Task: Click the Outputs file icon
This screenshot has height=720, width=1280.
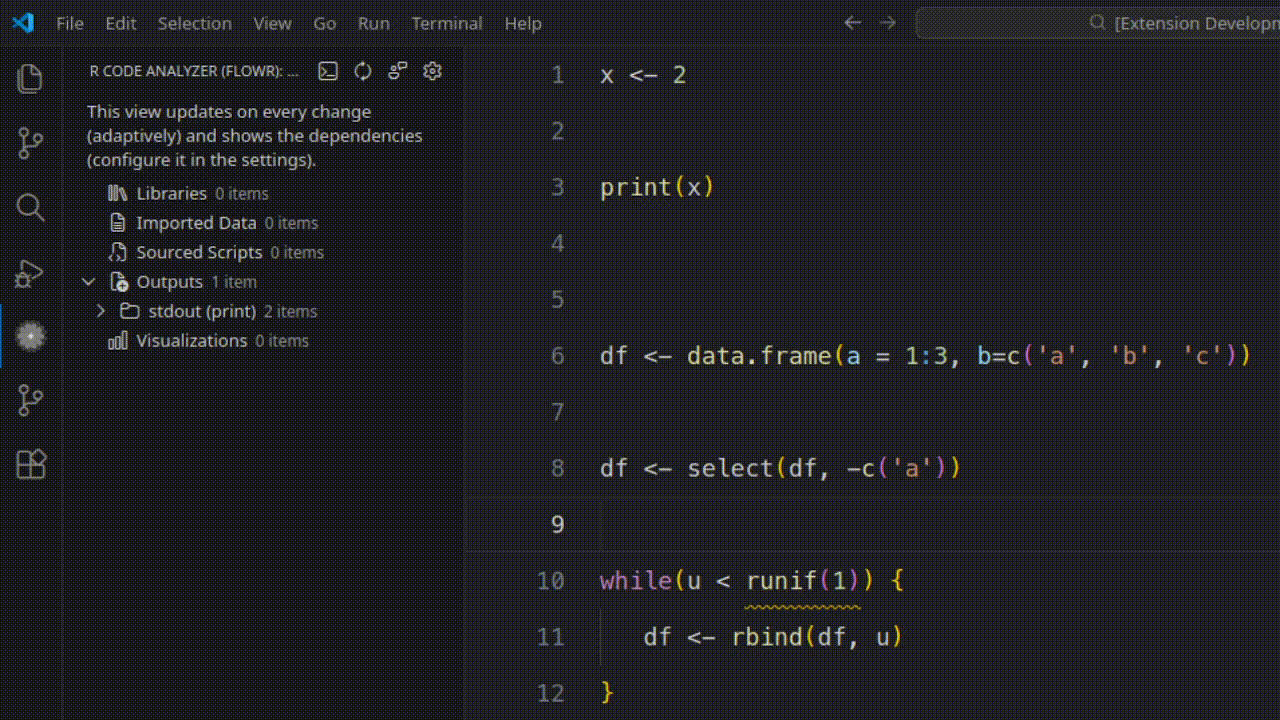Action: pyautogui.click(x=118, y=282)
